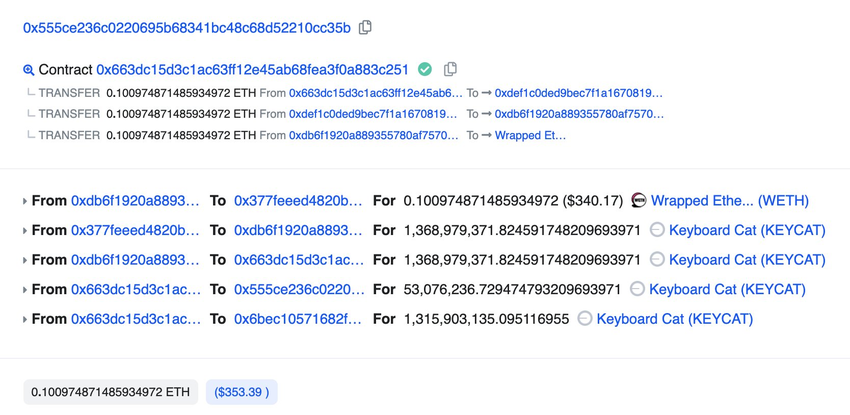Click the token icon before the 53,076,236 KEYCAT link
Screen dimensions: 850x415
click(637, 289)
